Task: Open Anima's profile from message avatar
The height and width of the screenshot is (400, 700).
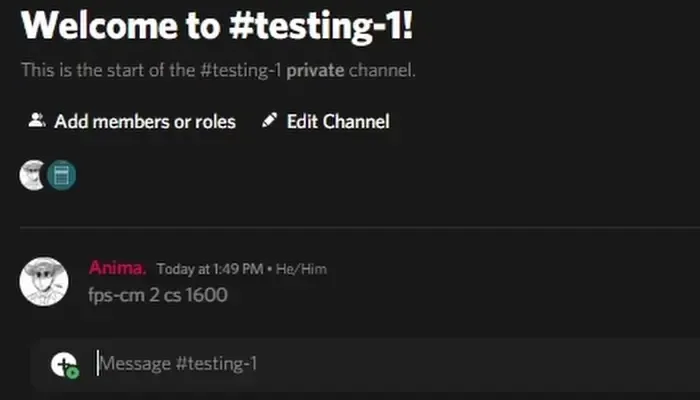Action: click(x=44, y=282)
